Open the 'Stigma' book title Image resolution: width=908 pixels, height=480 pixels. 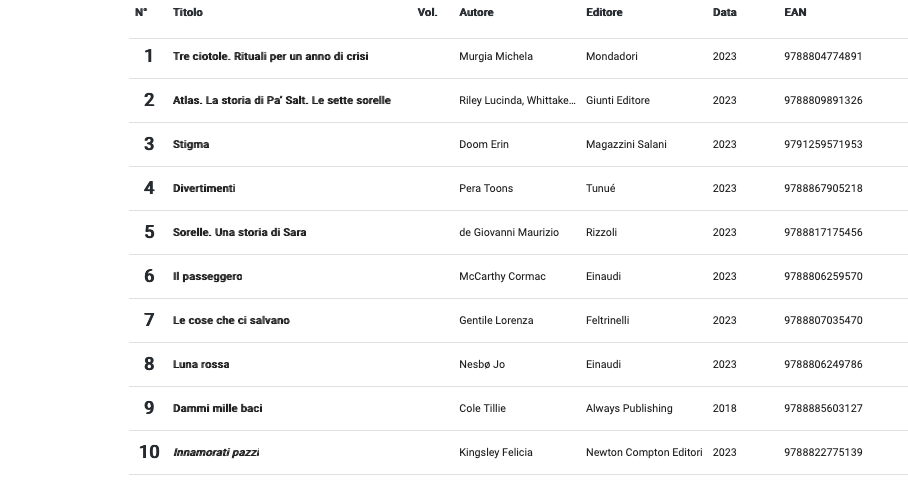191,145
